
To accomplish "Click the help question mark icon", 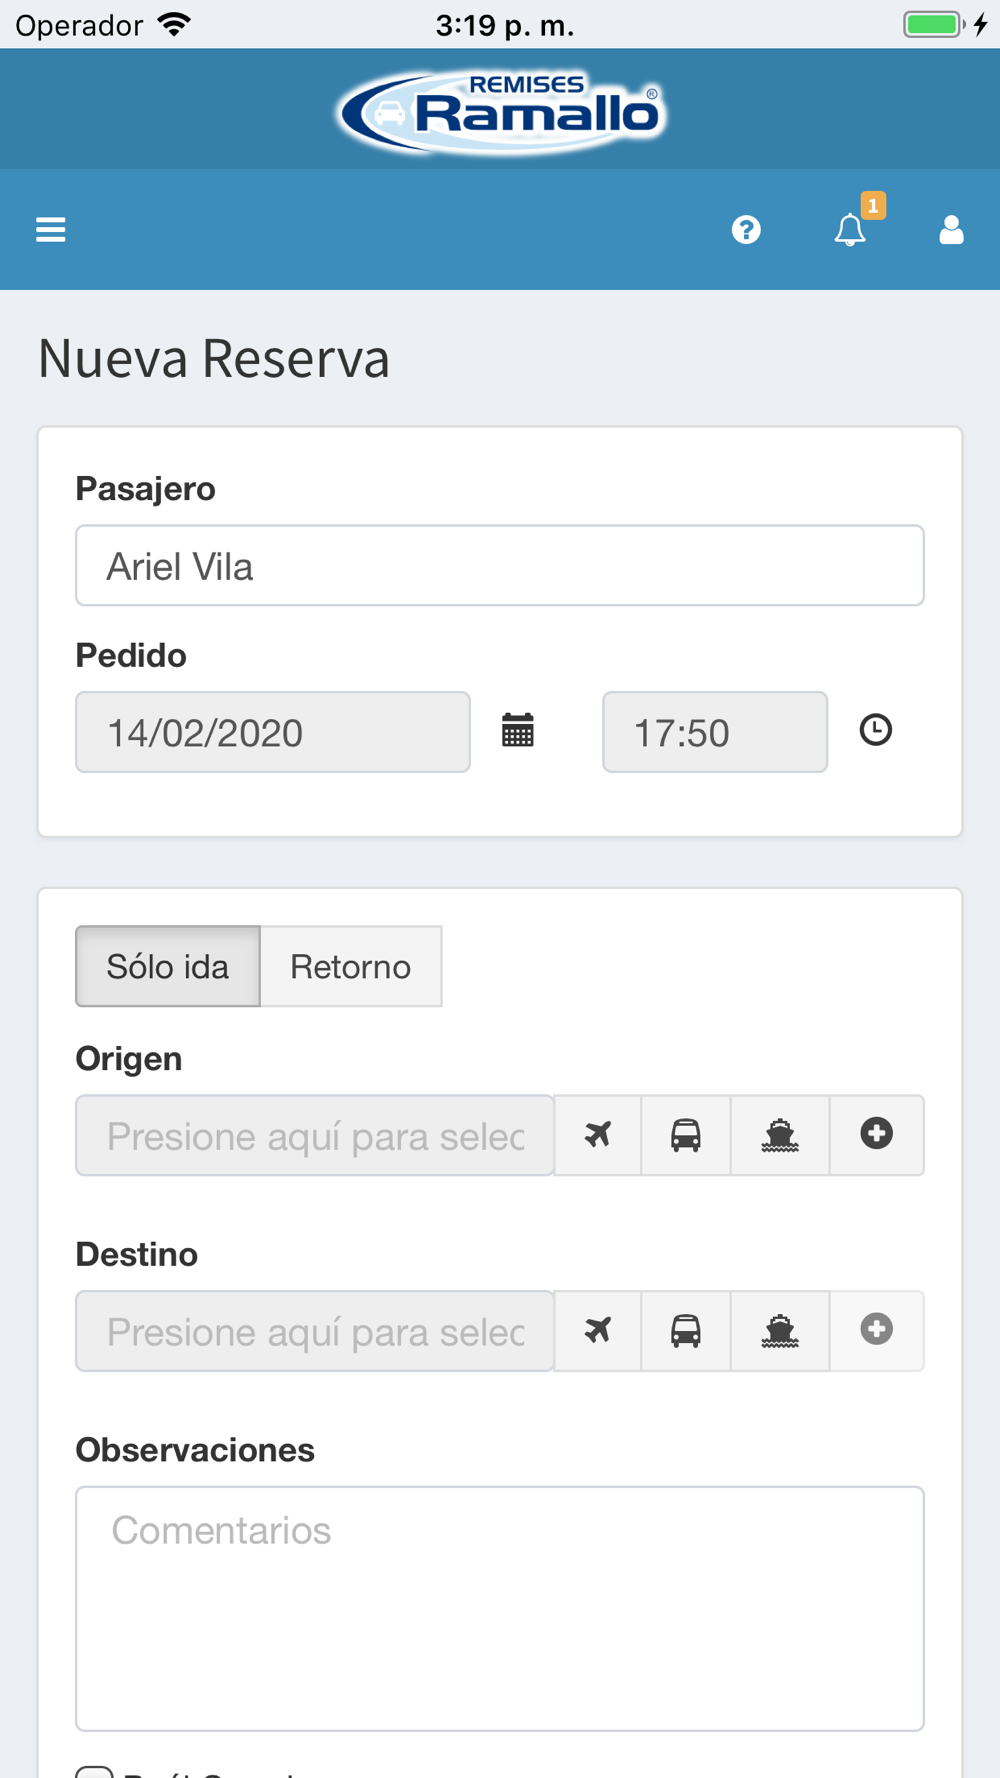I will click(x=746, y=230).
